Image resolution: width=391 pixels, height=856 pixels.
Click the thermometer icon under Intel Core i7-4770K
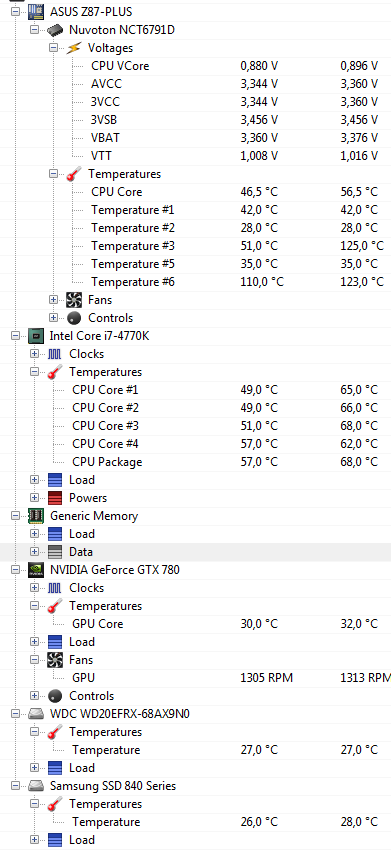pyautogui.click(x=55, y=372)
